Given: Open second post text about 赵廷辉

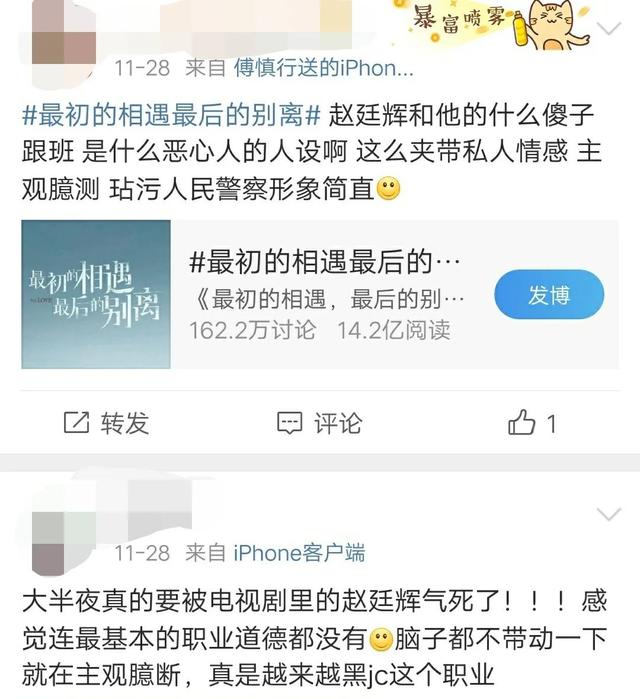Looking at the screenshot, I should tap(314, 638).
